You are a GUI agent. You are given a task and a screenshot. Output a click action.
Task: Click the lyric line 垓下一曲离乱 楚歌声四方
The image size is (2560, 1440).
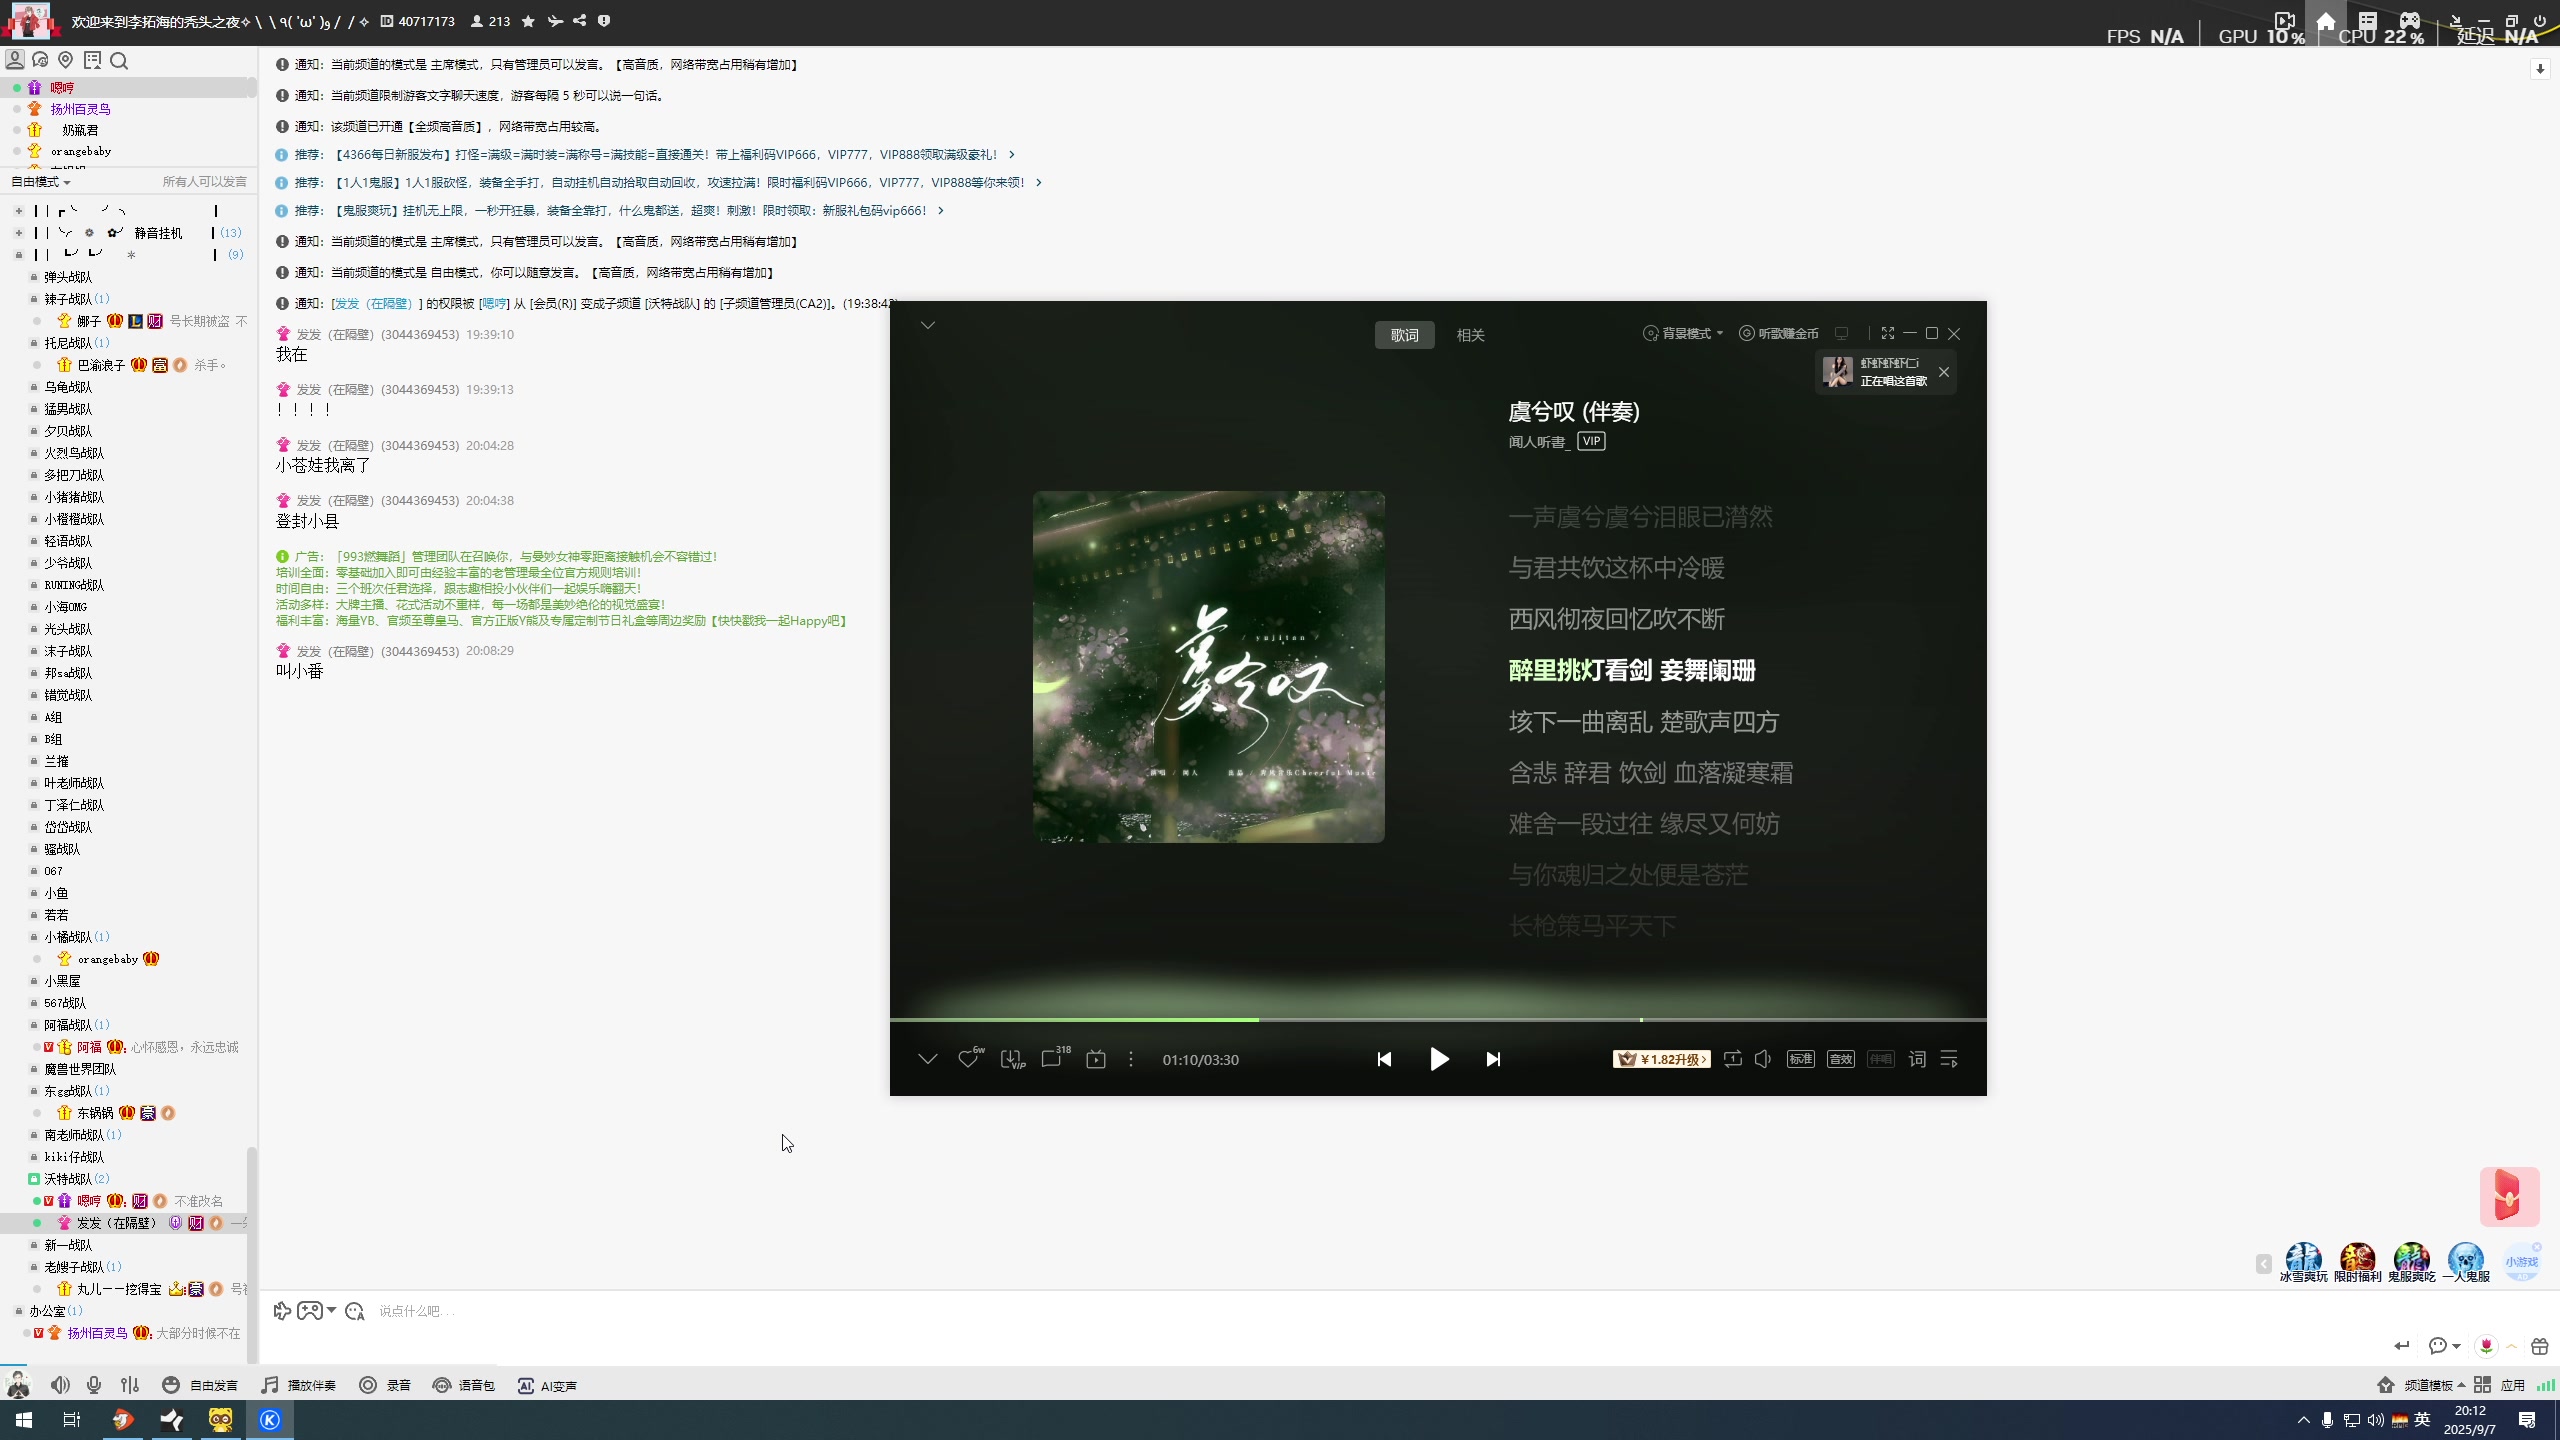coord(1643,722)
